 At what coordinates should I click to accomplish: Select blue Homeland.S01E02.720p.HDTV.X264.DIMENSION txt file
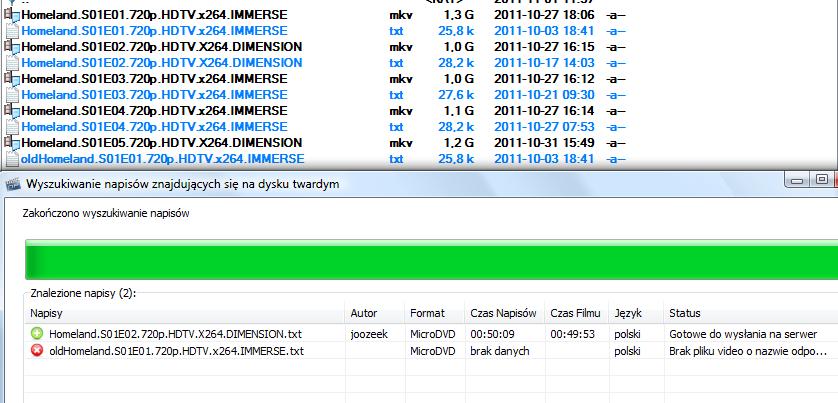(x=162, y=63)
